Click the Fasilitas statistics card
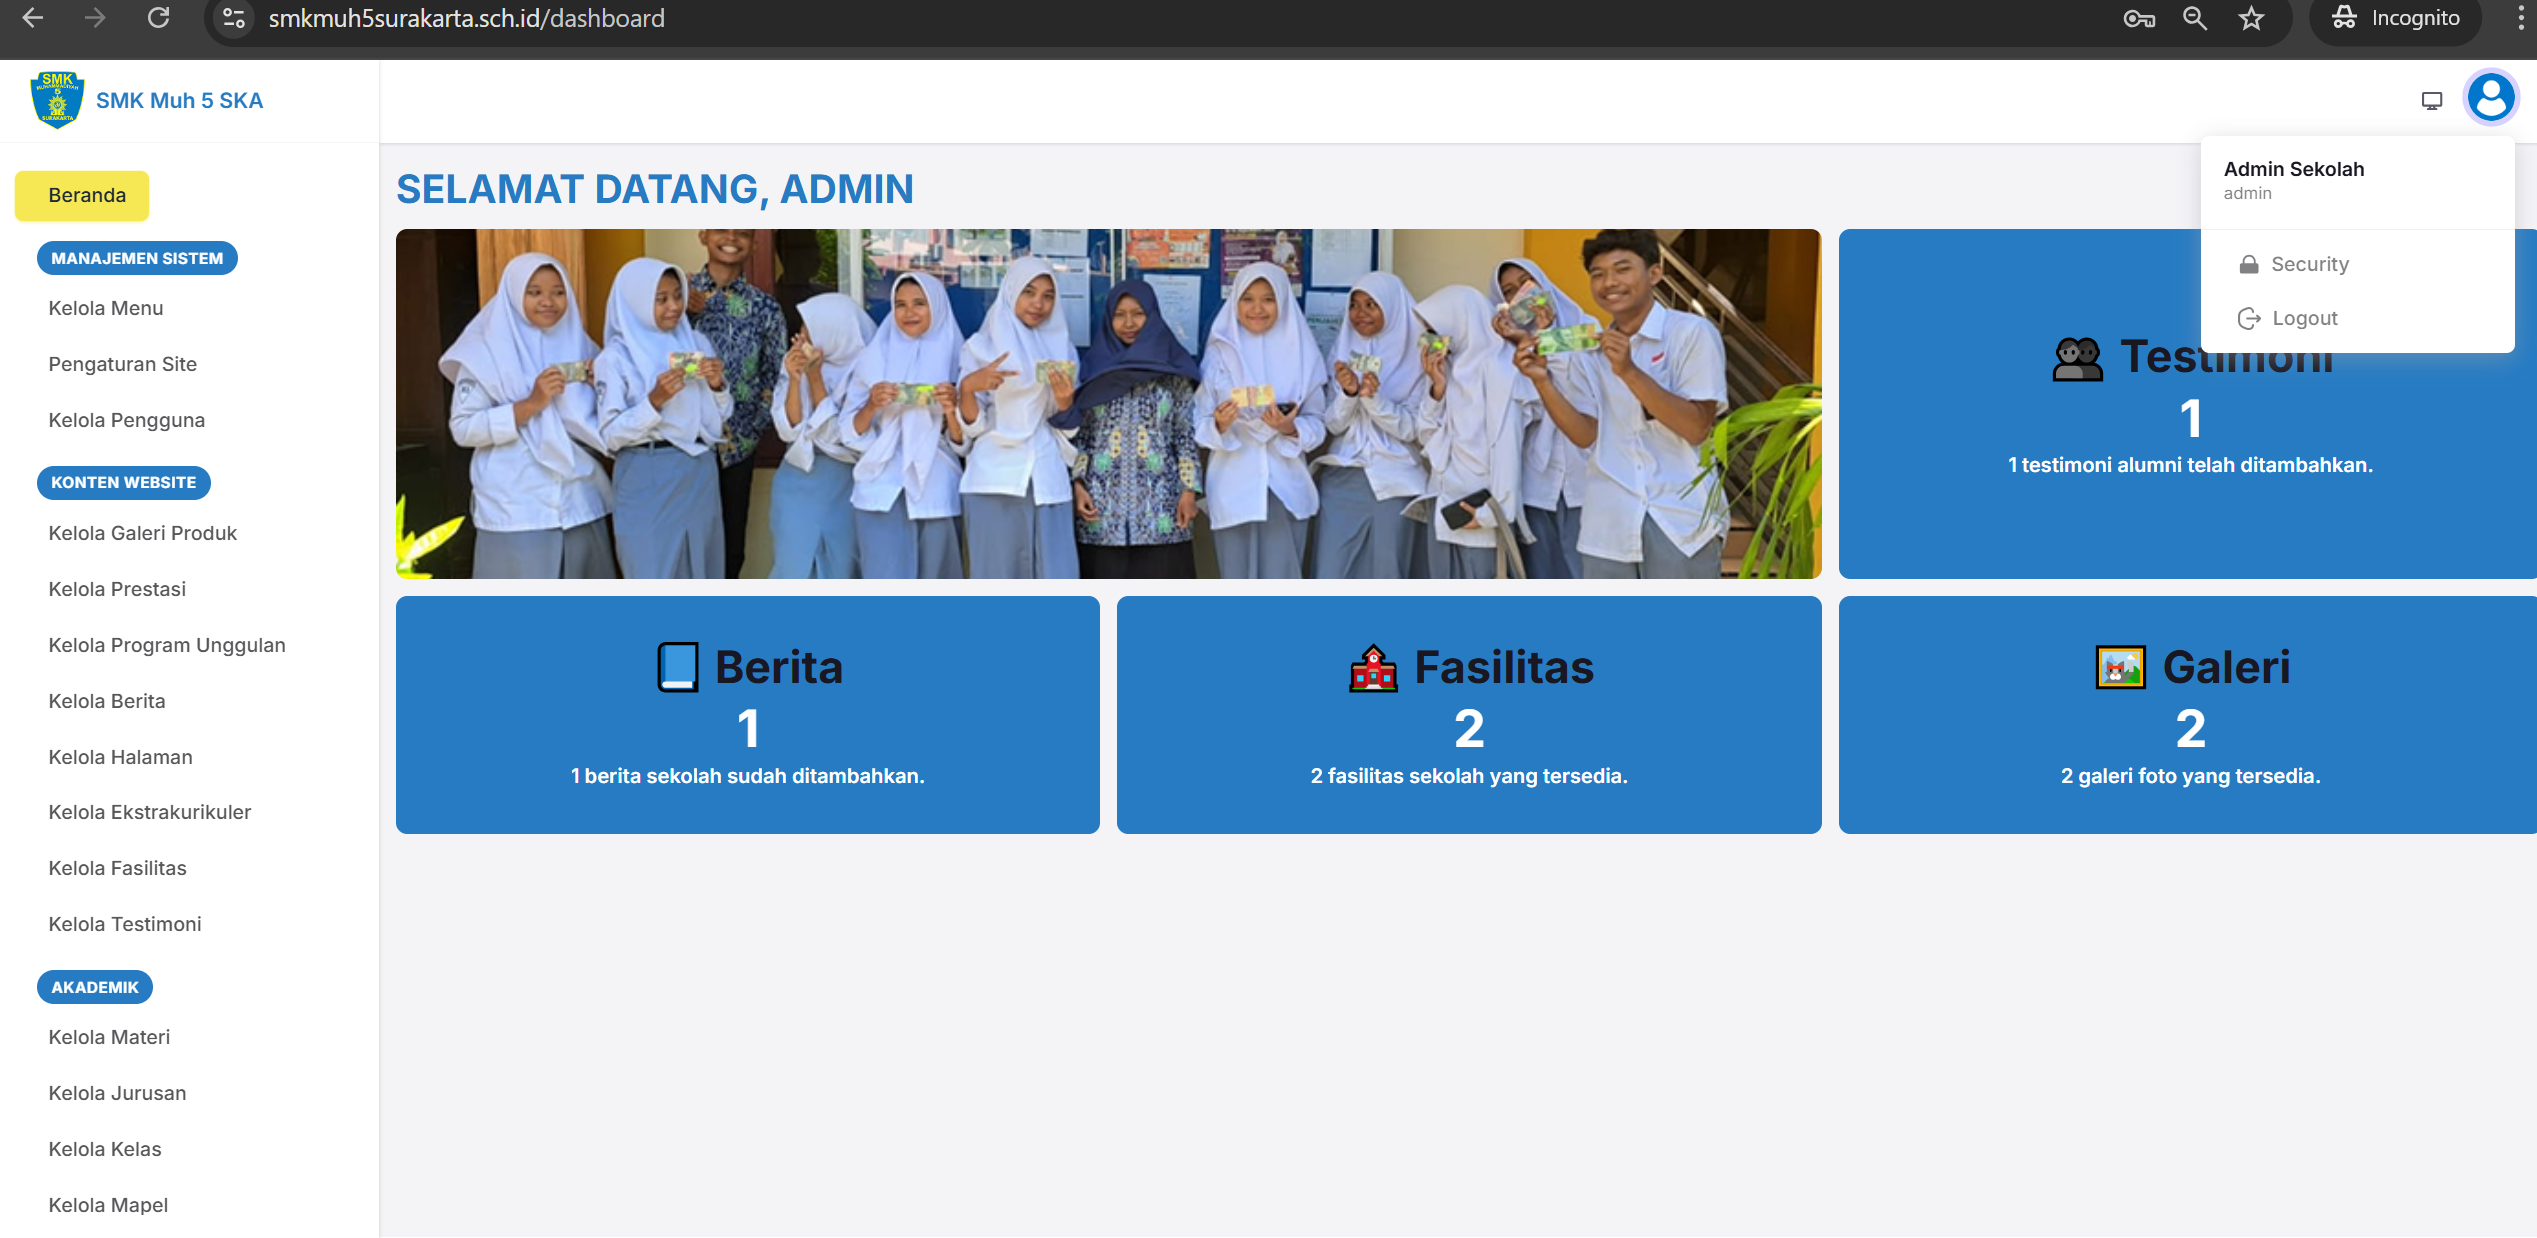Viewport: 2537px width, 1238px height. click(1468, 715)
